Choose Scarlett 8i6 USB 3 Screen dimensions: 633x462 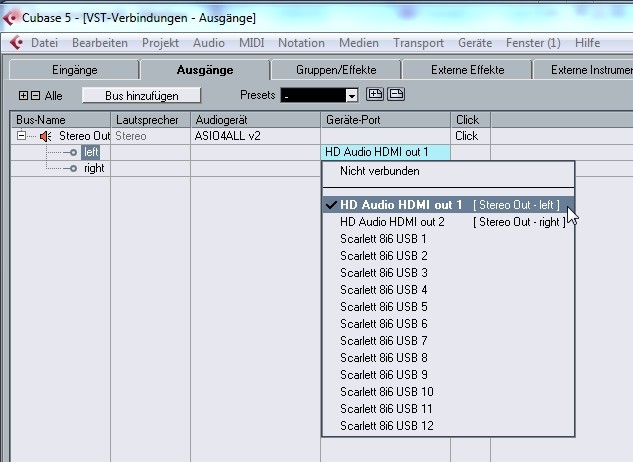(x=448, y=273)
